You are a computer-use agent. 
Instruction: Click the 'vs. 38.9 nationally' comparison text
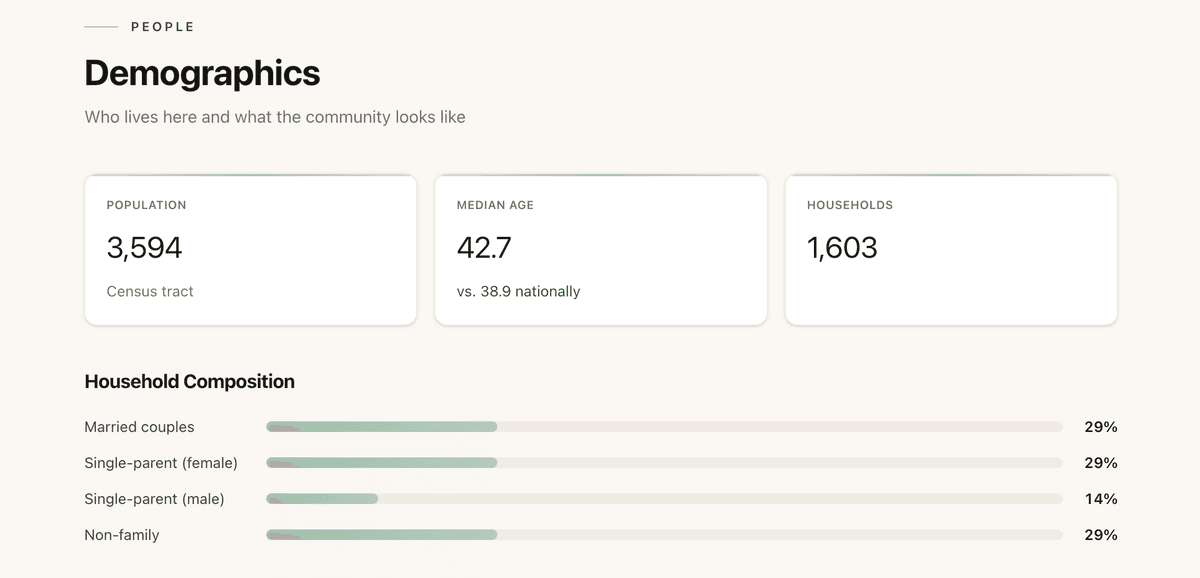(x=518, y=292)
